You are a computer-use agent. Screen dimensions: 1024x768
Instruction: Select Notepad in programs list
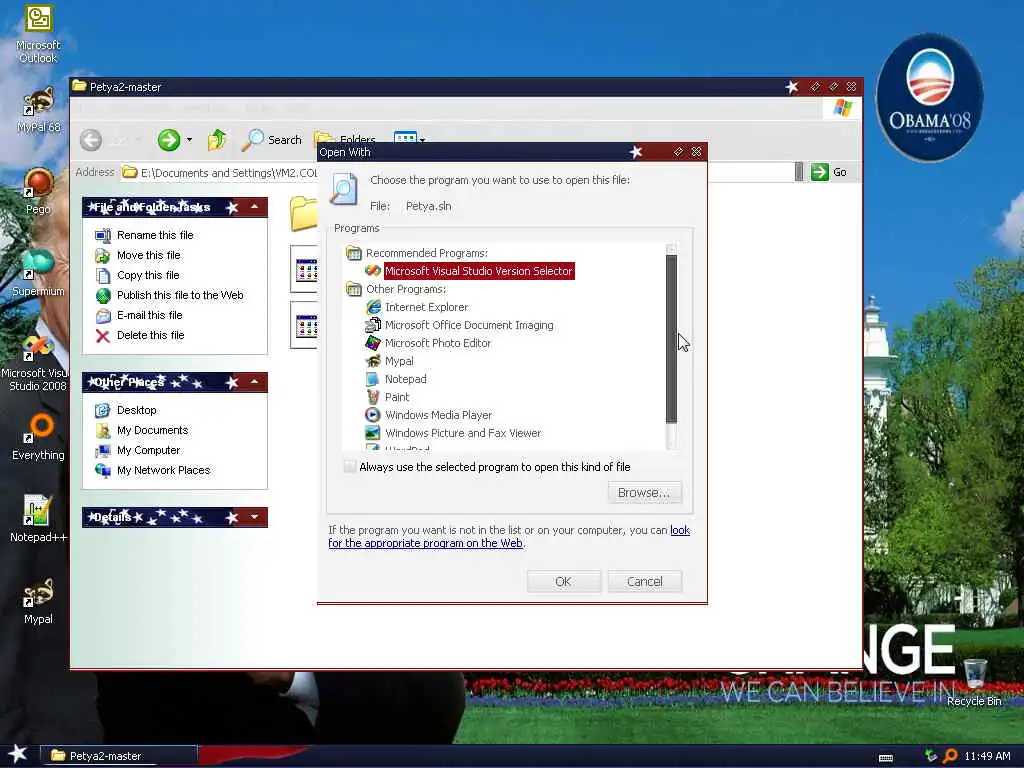click(x=406, y=379)
